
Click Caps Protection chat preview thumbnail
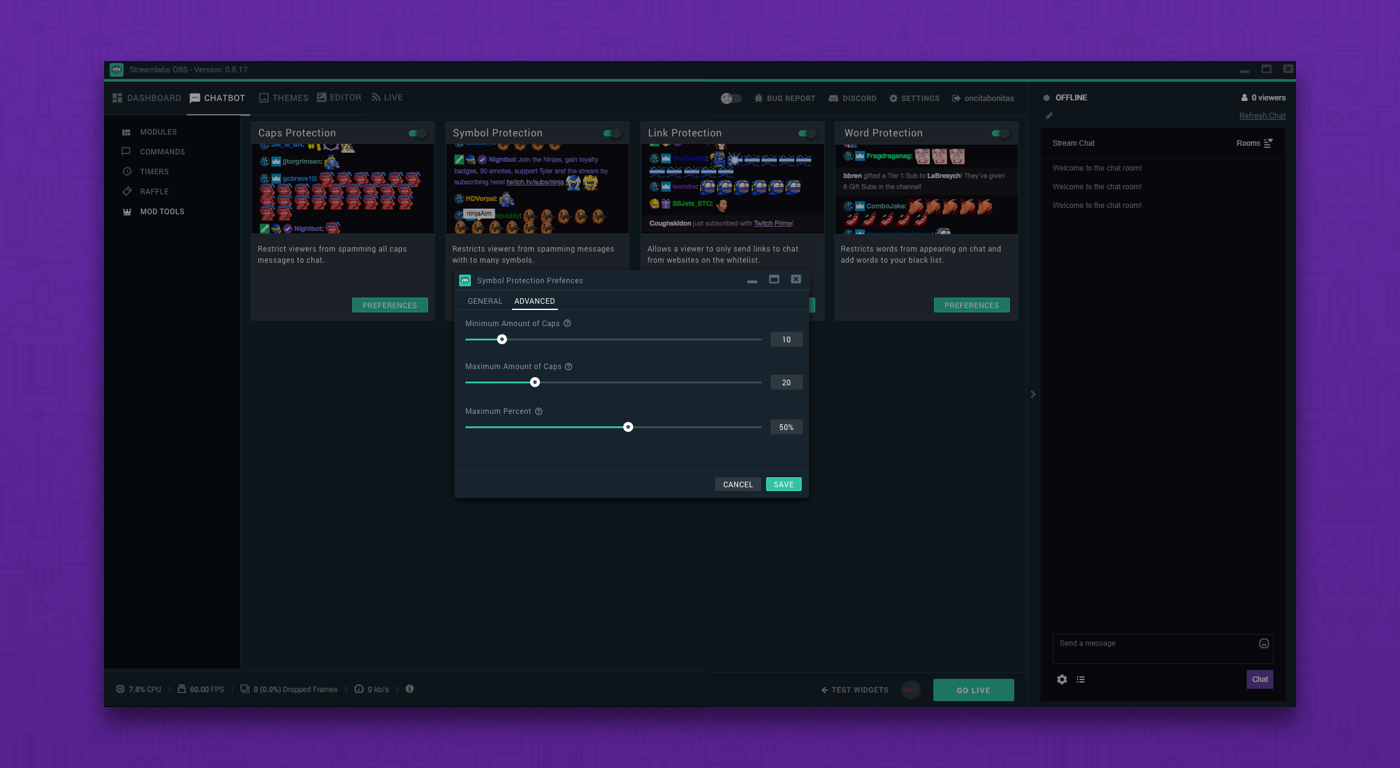tap(343, 189)
